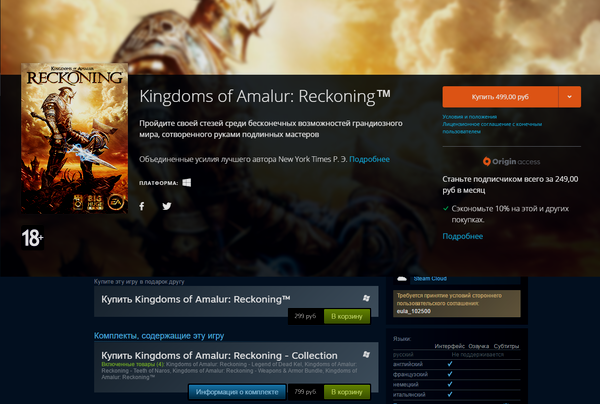This screenshot has height=404, width=600.
Task: Click eula_102500 agreement text
Action: click(x=414, y=311)
